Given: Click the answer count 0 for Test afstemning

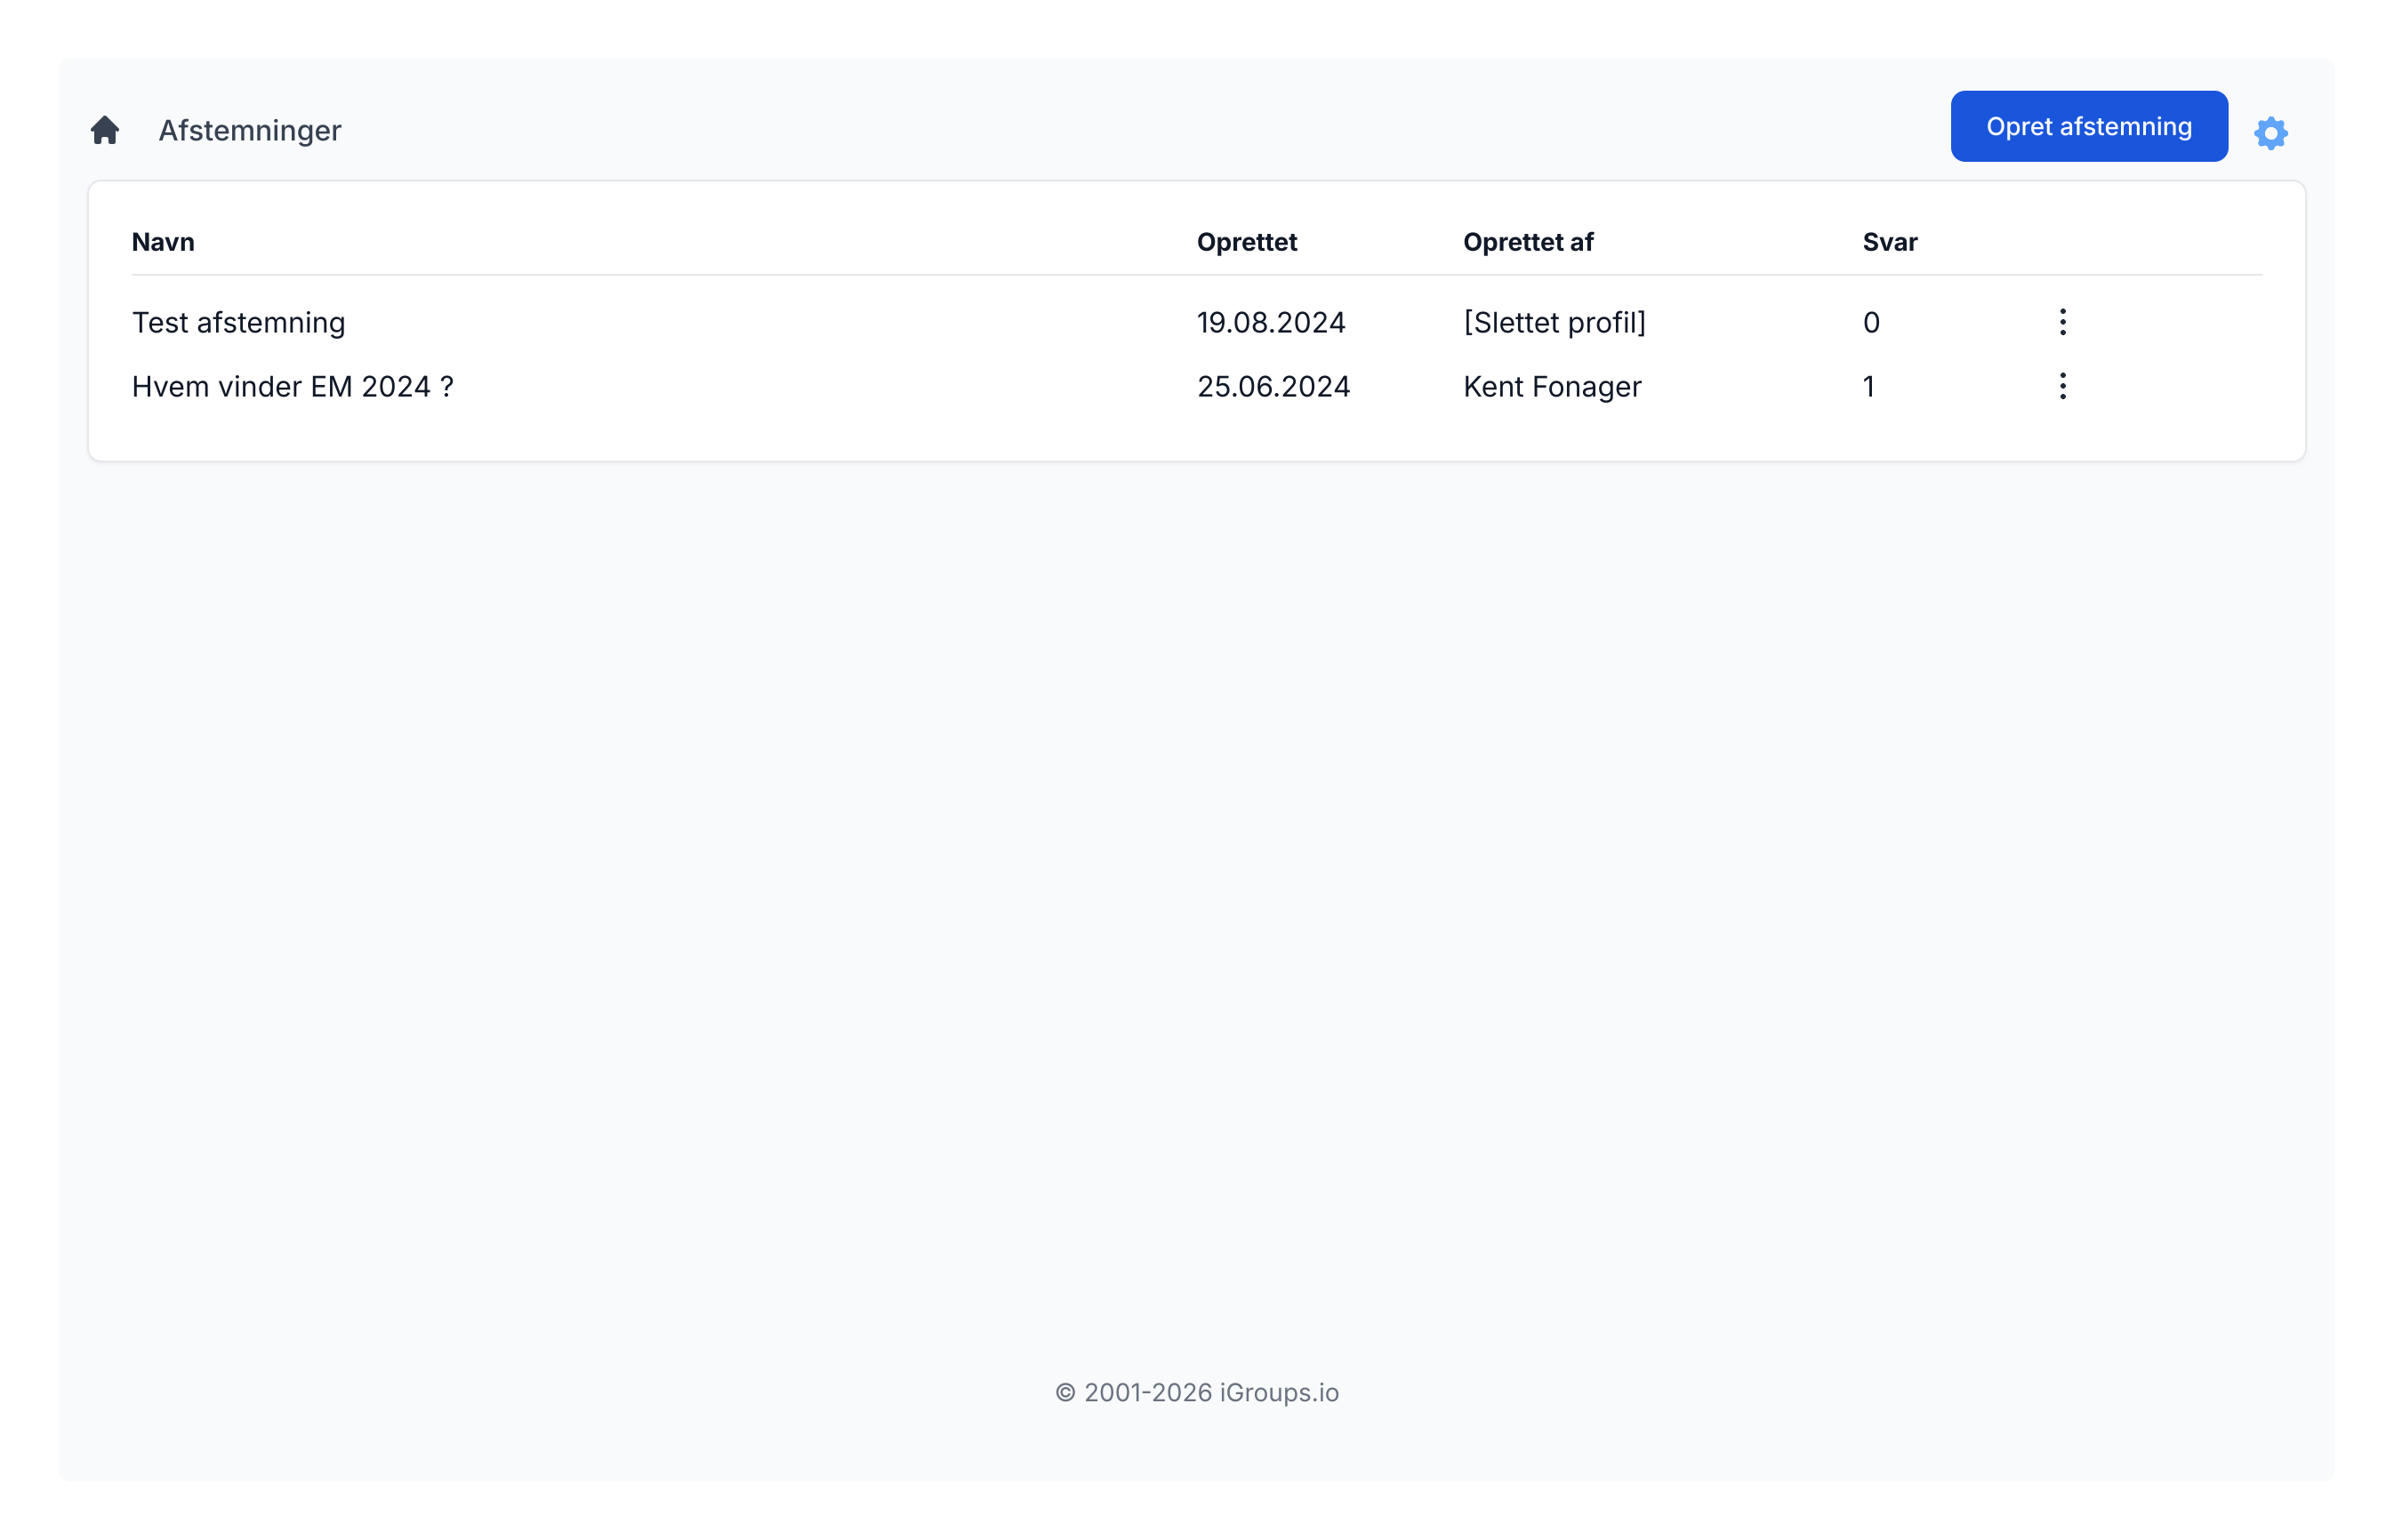Looking at the screenshot, I should pos(1871,323).
